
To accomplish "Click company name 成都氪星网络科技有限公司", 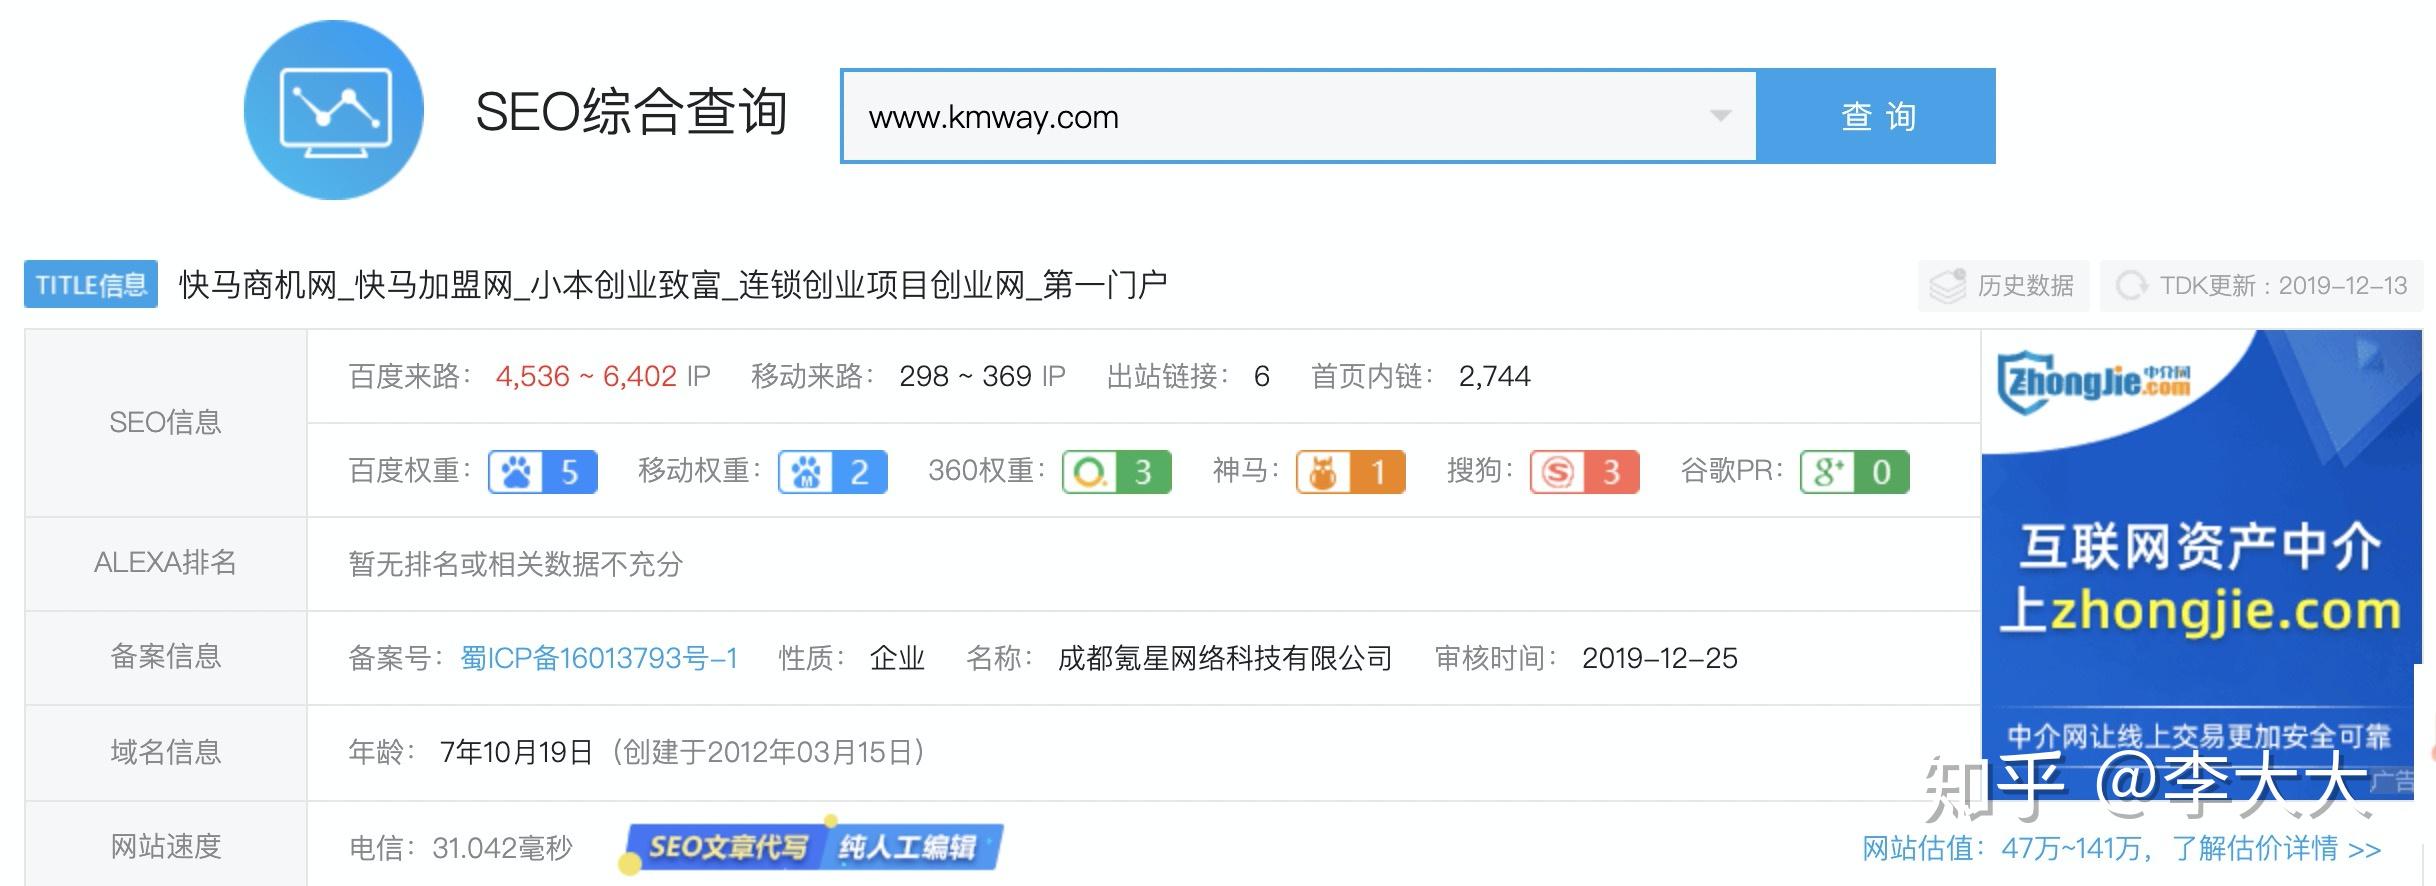I will (1225, 658).
